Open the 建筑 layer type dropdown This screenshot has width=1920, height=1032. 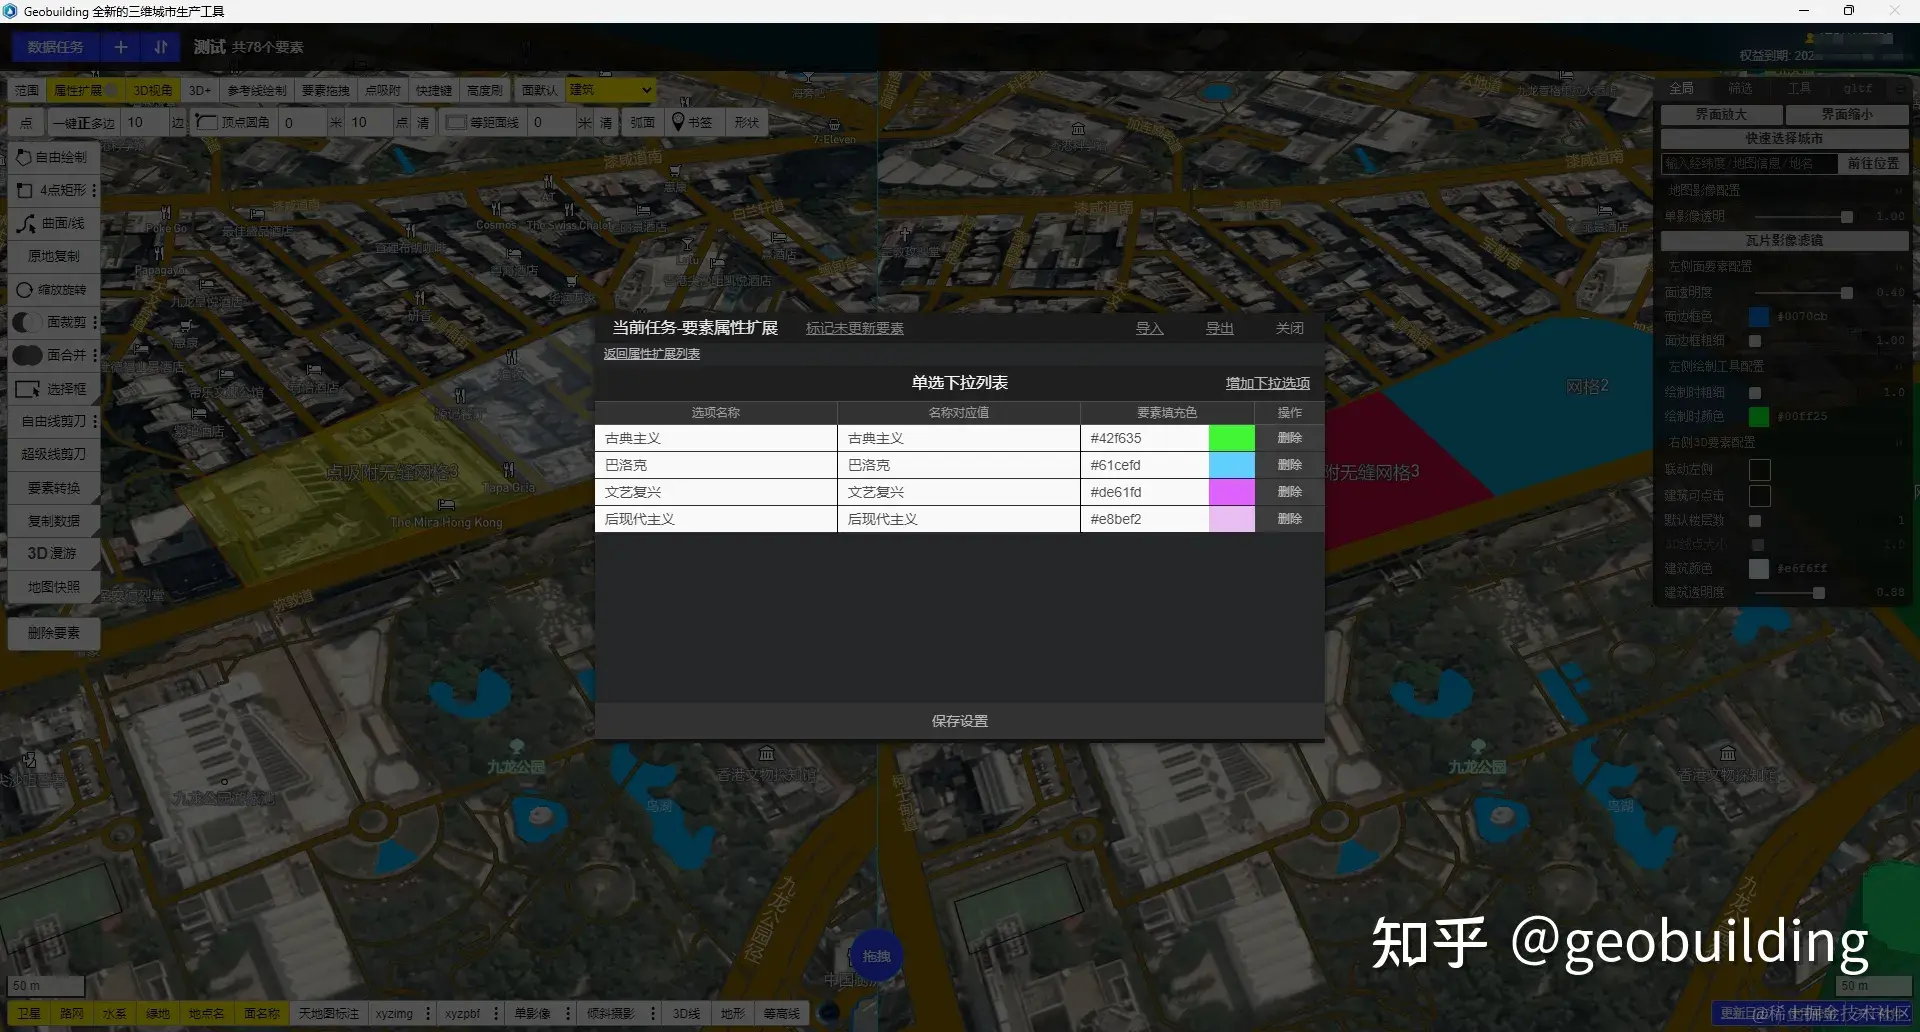pyautogui.click(x=611, y=90)
